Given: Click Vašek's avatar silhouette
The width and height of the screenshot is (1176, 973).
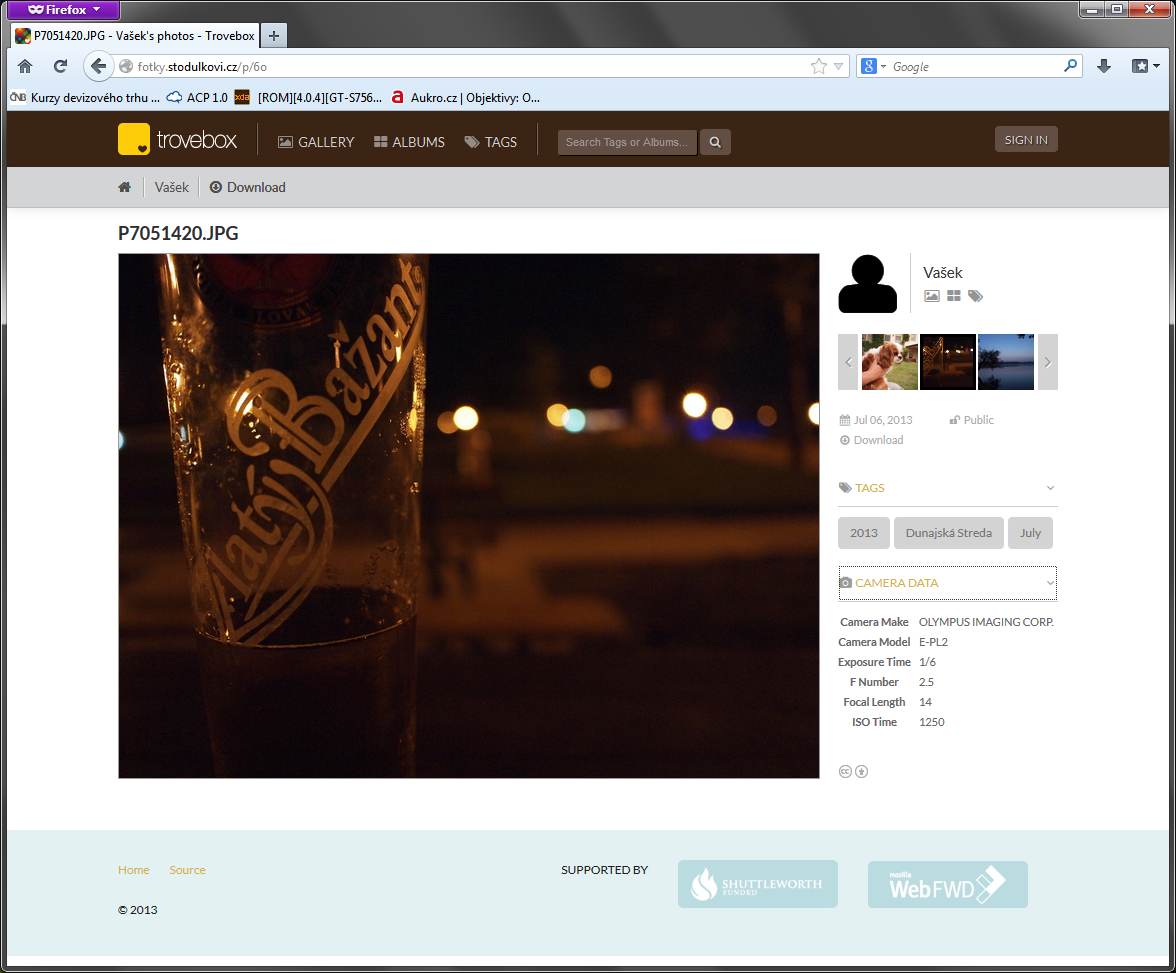Looking at the screenshot, I should pos(868,284).
